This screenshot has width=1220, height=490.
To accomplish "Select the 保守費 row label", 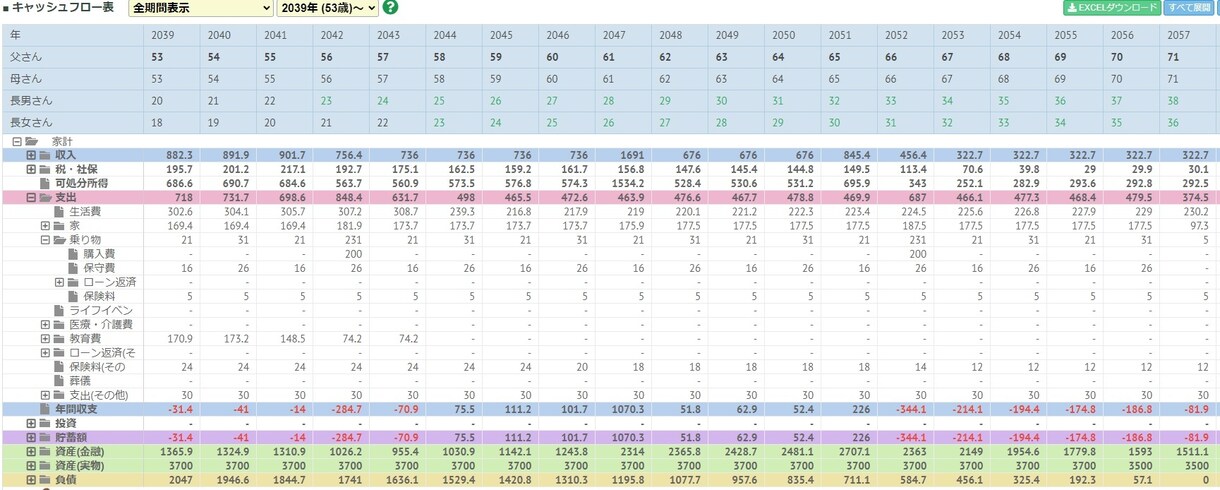I will click(x=99, y=268).
